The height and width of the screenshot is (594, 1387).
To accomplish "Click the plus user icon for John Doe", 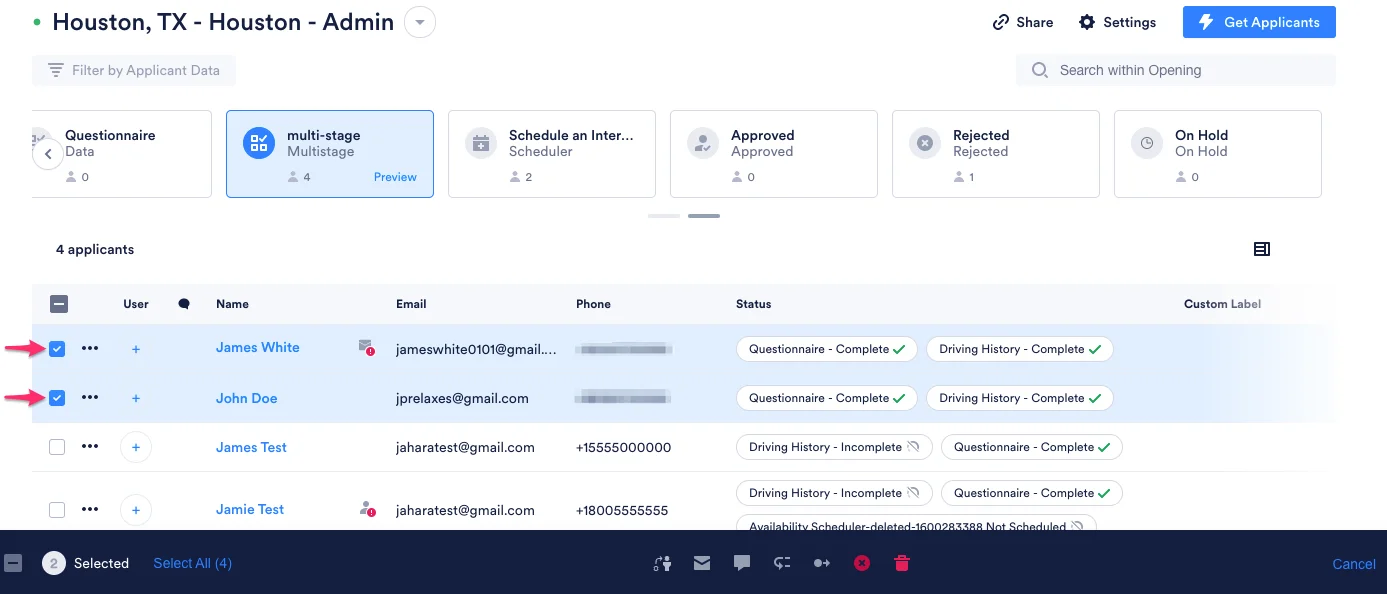I will tap(136, 398).
